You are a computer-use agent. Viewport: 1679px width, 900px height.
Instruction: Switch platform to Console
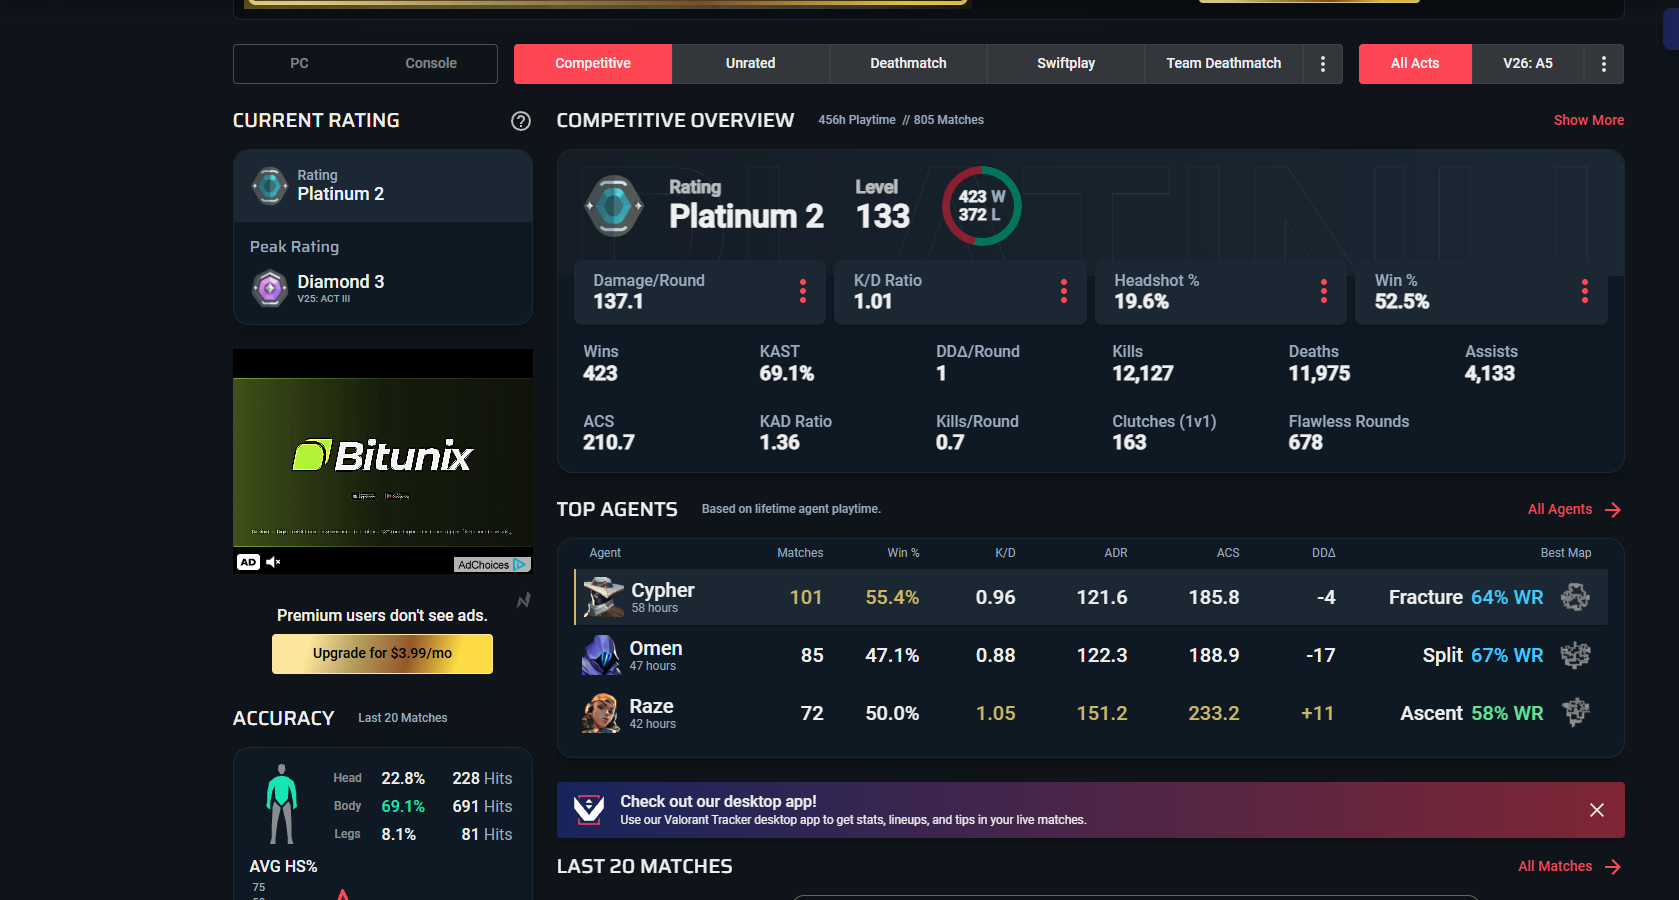(x=431, y=63)
